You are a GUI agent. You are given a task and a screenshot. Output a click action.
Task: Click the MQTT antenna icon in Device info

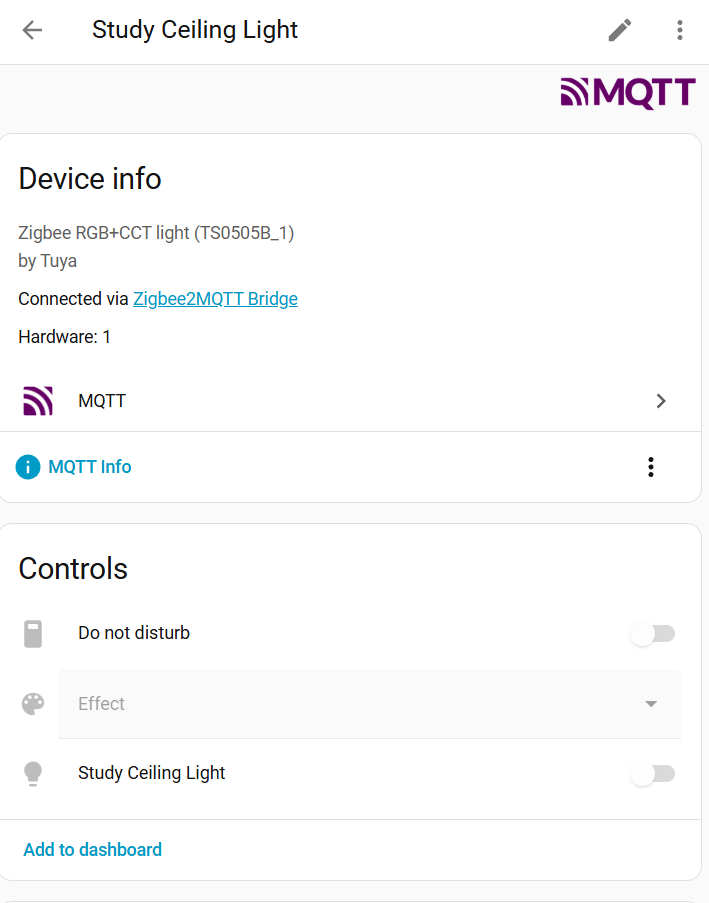38,400
